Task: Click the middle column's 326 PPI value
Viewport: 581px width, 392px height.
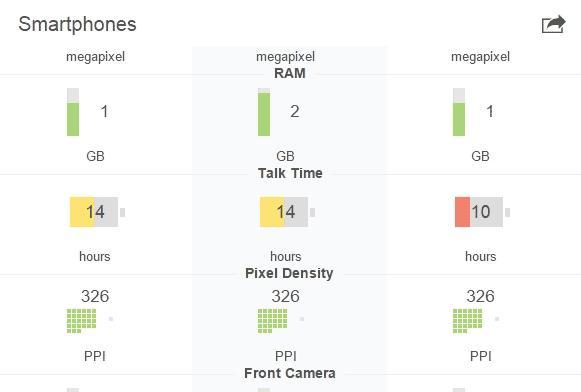Action: click(285, 296)
